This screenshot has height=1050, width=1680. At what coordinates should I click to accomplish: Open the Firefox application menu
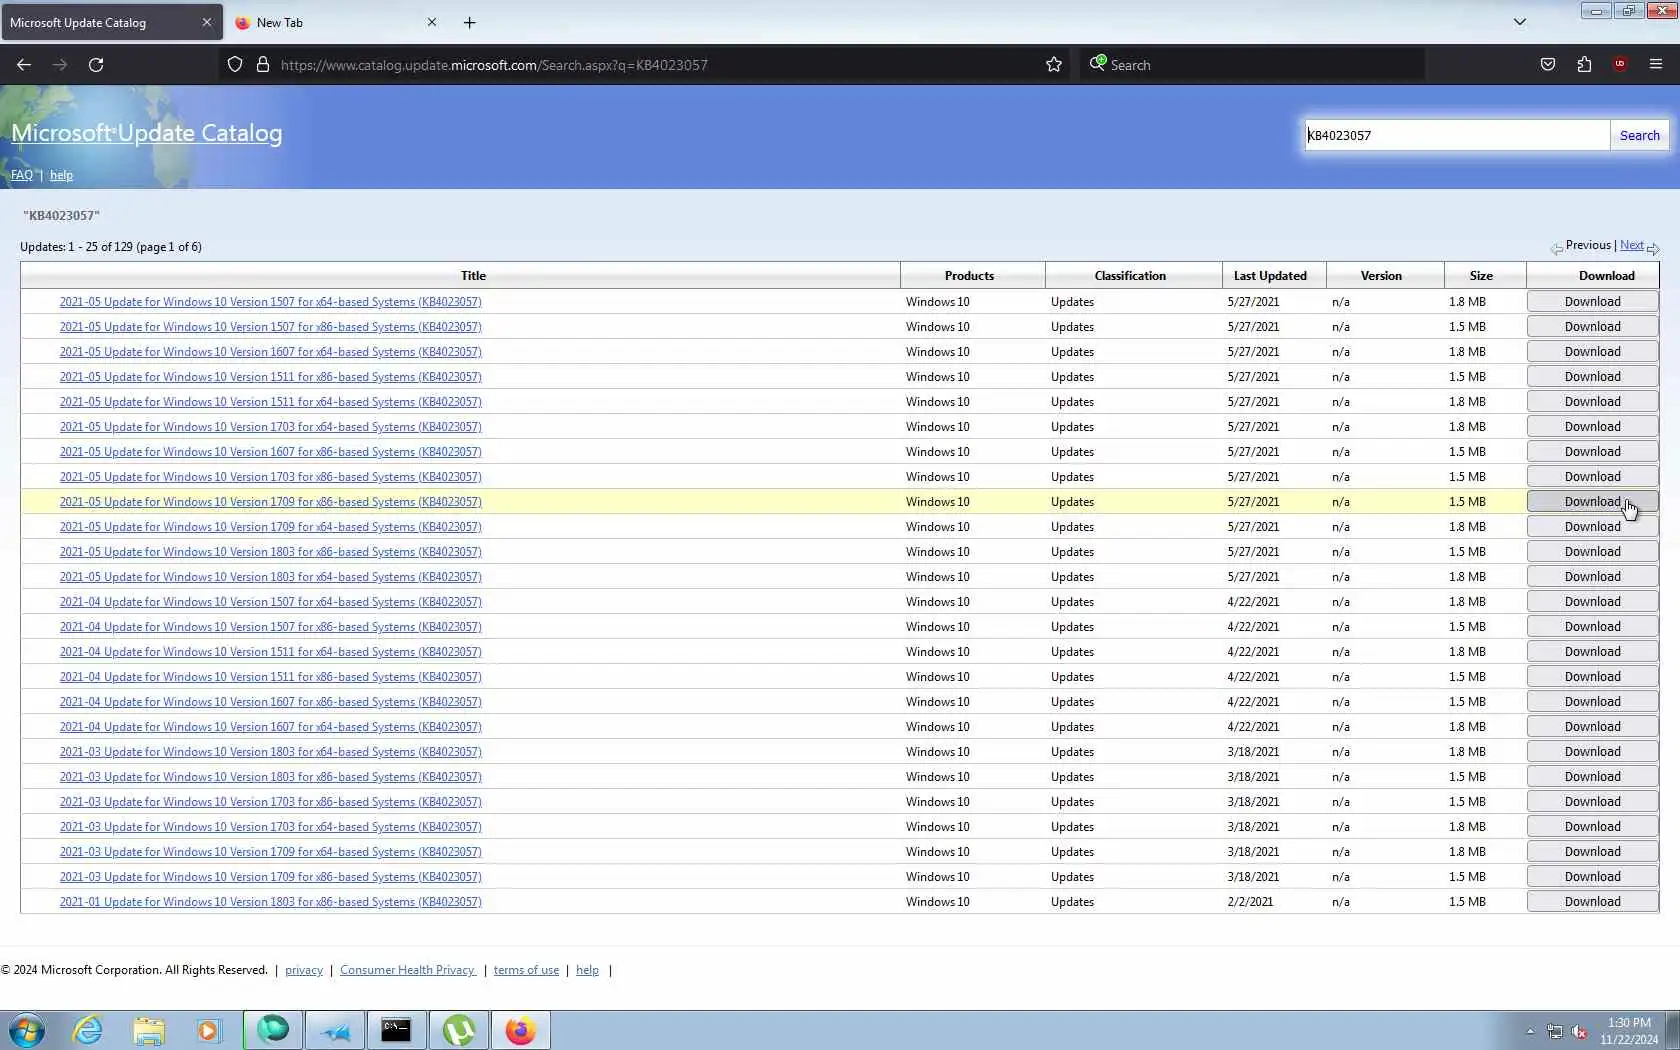tap(1656, 65)
